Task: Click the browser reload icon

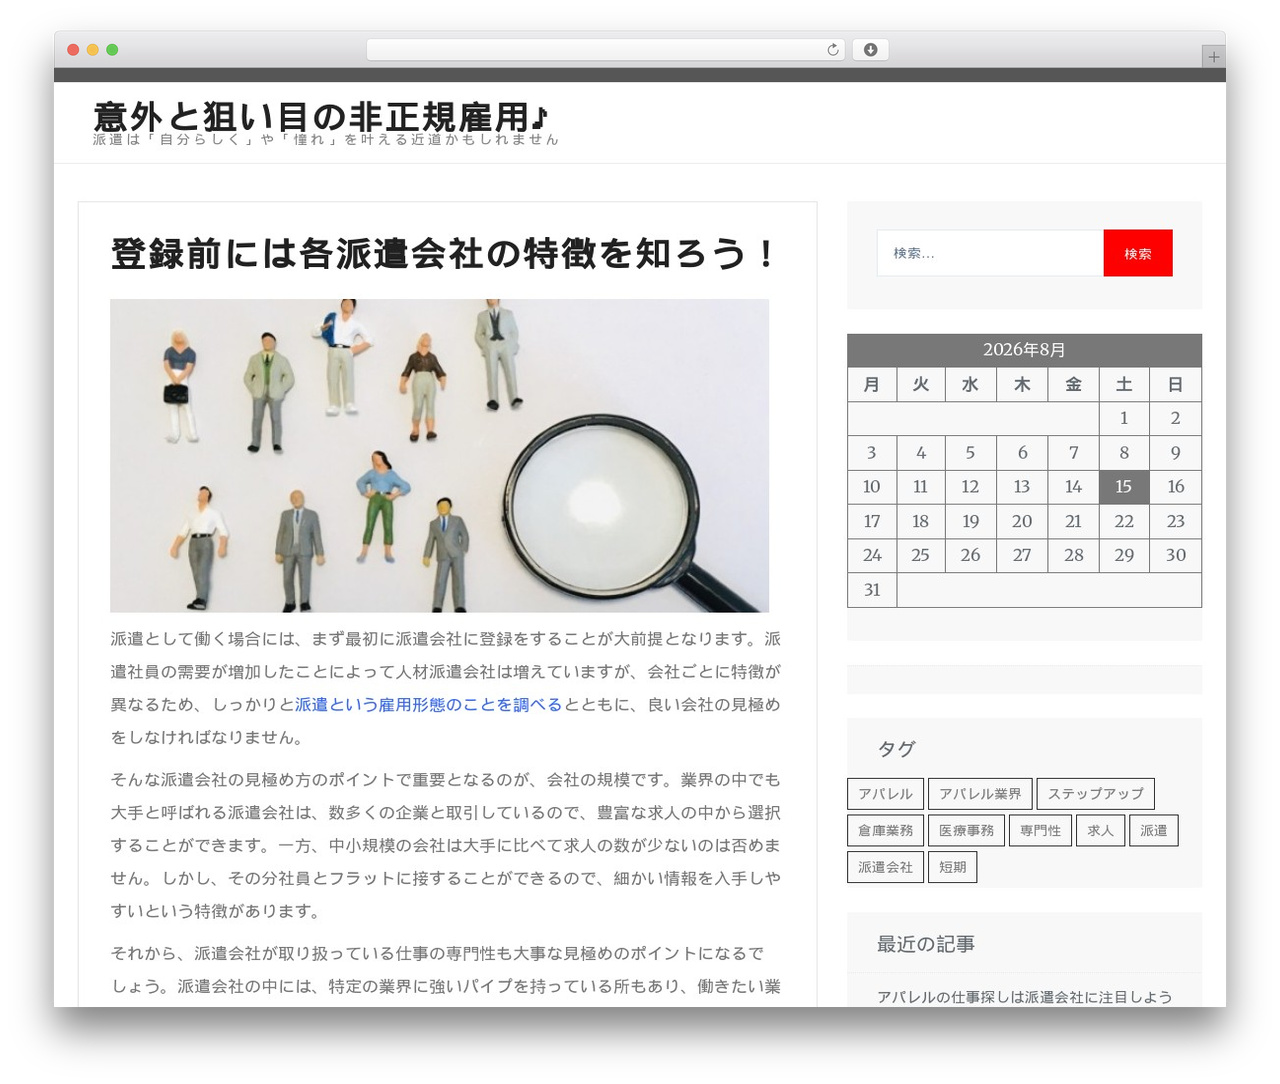Action: 832,50
